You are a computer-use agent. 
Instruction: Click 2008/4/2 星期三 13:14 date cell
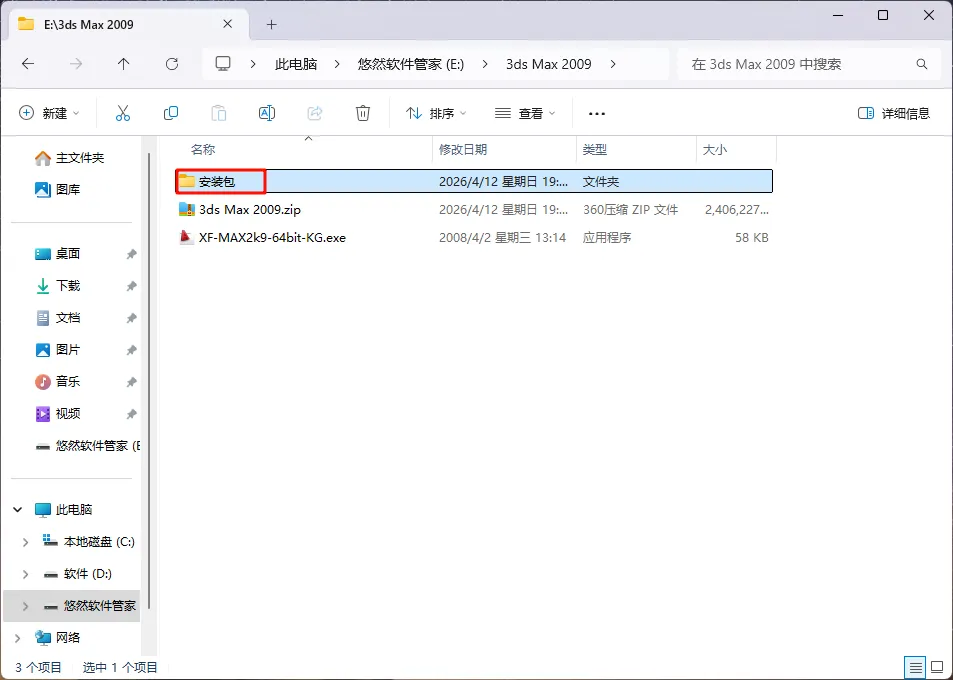(x=502, y=238)
